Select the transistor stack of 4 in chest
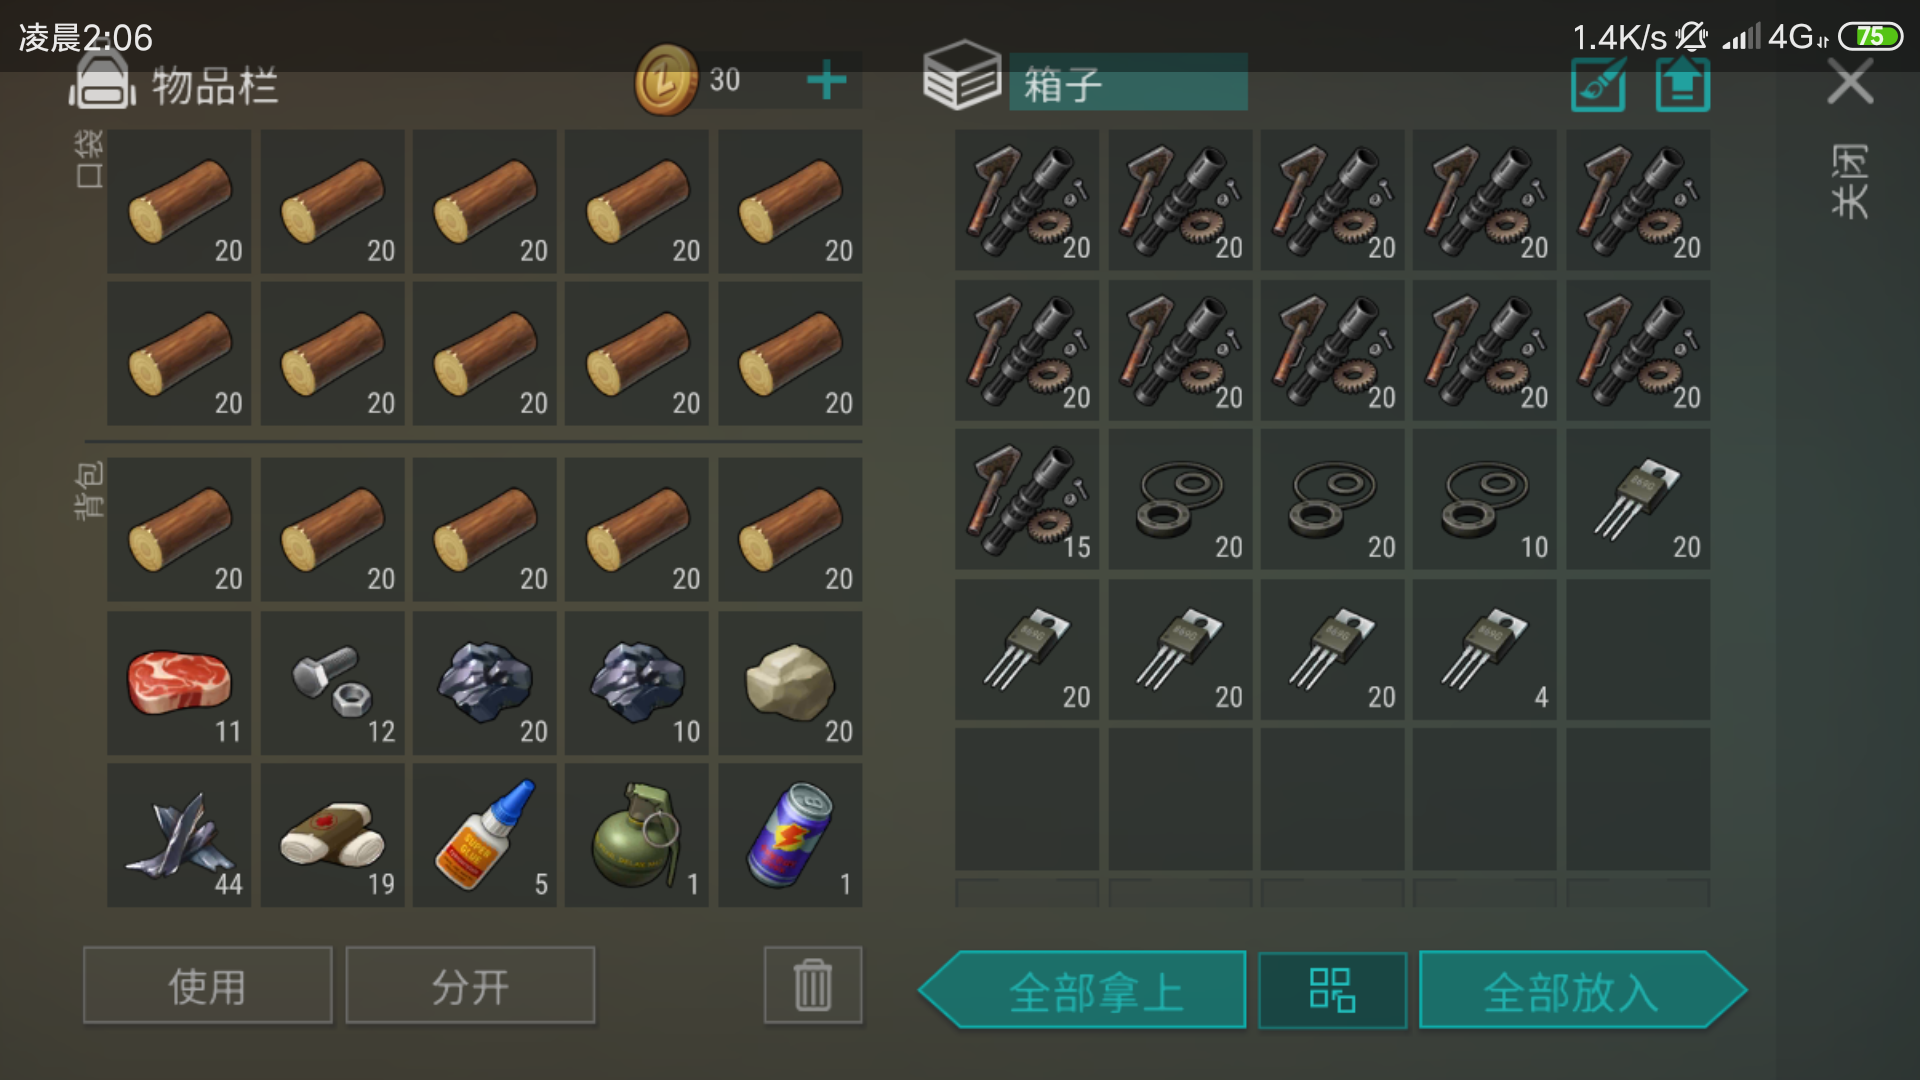 click(x=1485, y=650)
